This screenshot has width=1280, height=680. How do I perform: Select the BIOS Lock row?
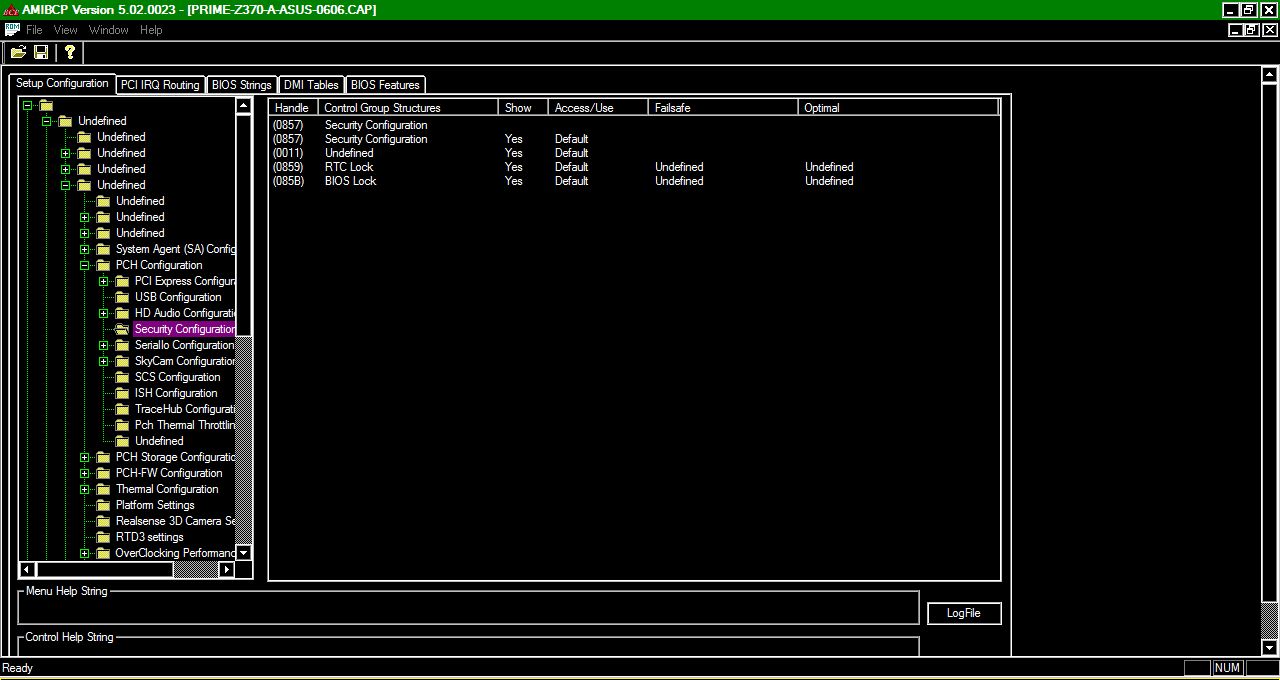(634, 181)
